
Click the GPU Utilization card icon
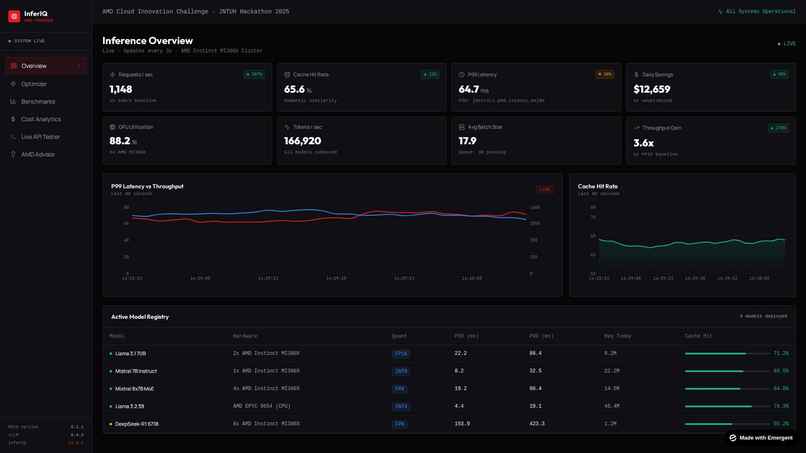point(113,127)
